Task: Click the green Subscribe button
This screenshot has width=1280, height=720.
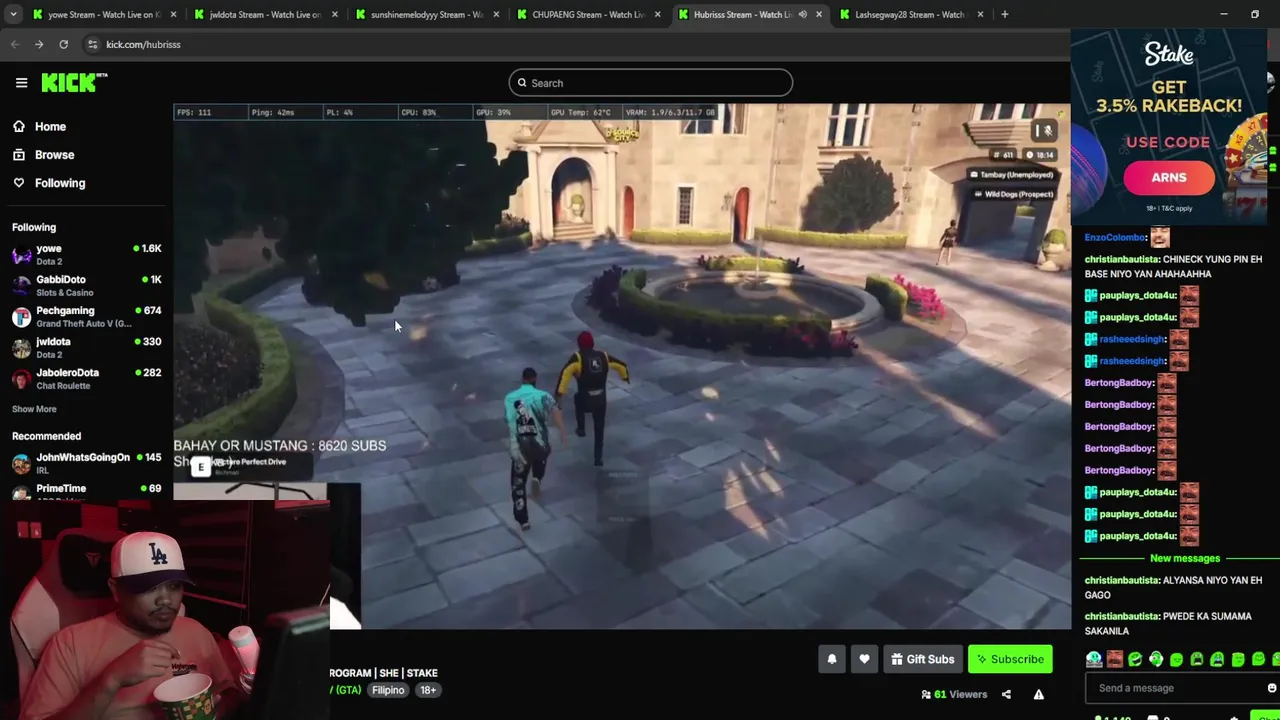Action: coord(1010,659)
